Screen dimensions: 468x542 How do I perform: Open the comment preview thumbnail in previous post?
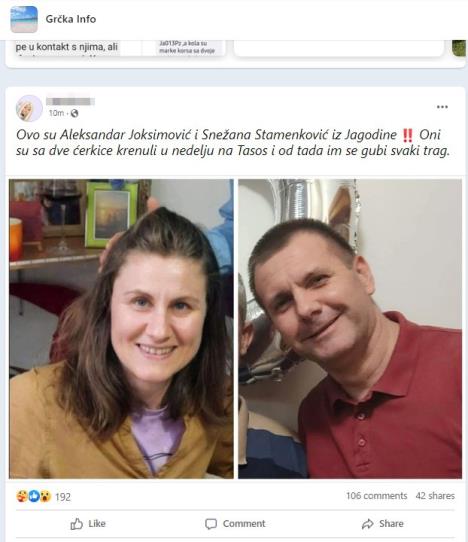187,47
